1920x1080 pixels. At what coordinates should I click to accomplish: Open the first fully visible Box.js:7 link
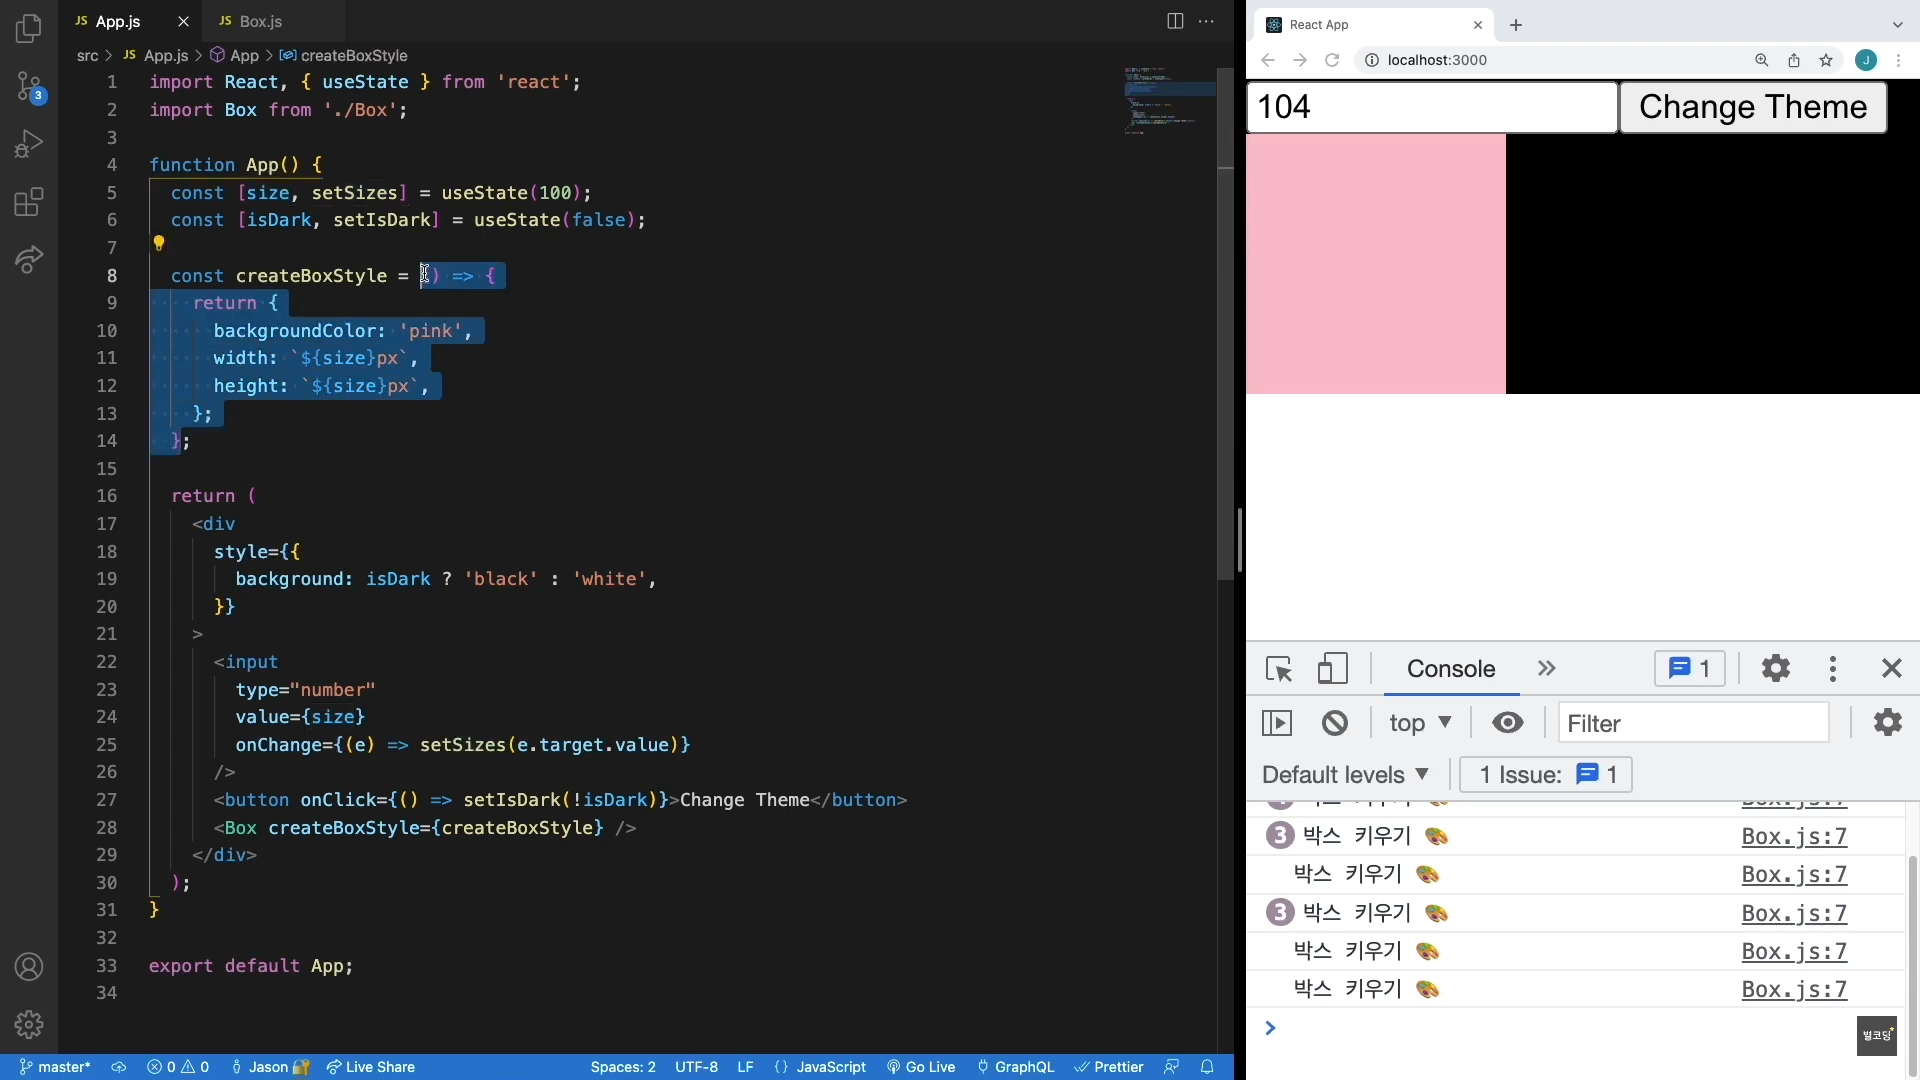pyautogui.click(x=1794, y=837)
